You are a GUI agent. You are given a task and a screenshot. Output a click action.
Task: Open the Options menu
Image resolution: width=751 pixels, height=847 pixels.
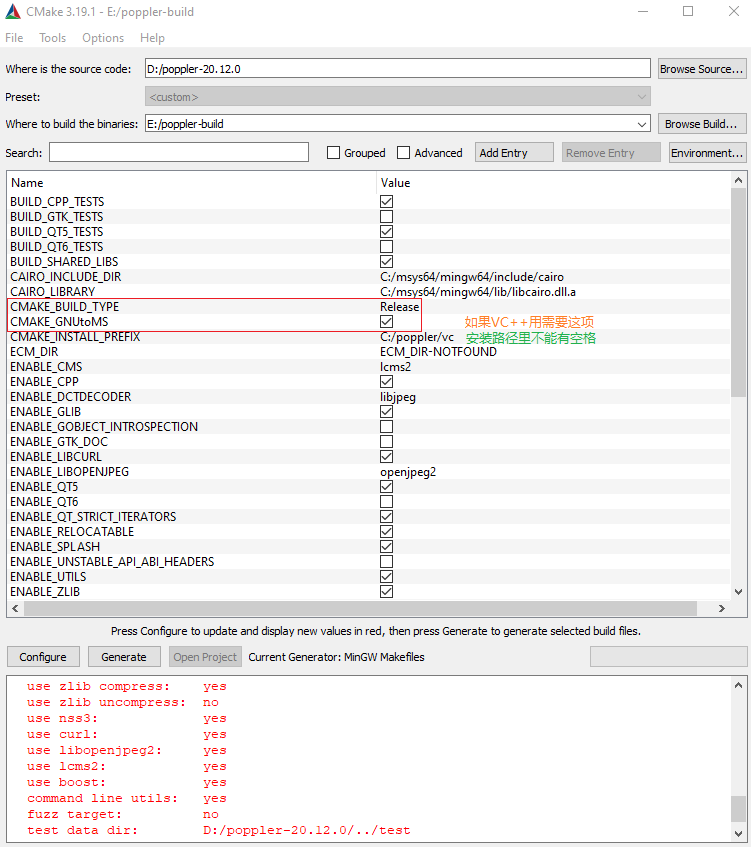point(103,38)
